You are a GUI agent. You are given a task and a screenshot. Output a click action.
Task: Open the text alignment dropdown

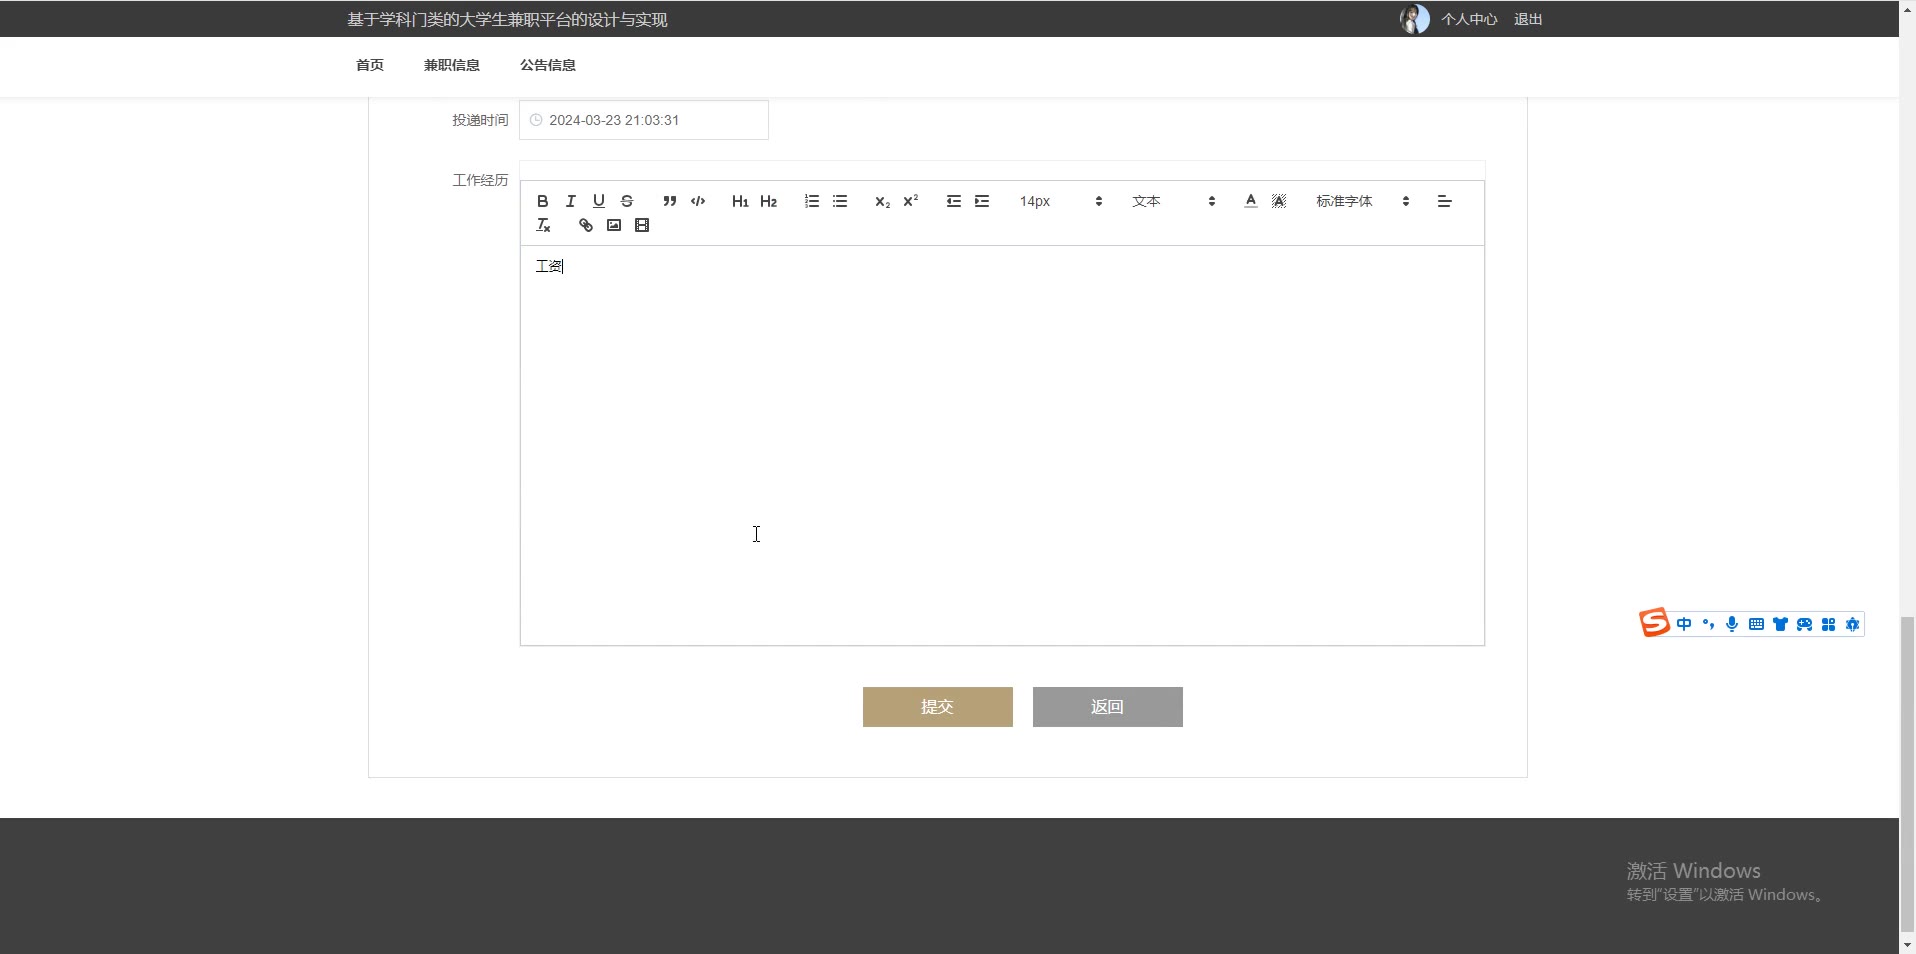pyautogui.click(x=1444, y=201)
